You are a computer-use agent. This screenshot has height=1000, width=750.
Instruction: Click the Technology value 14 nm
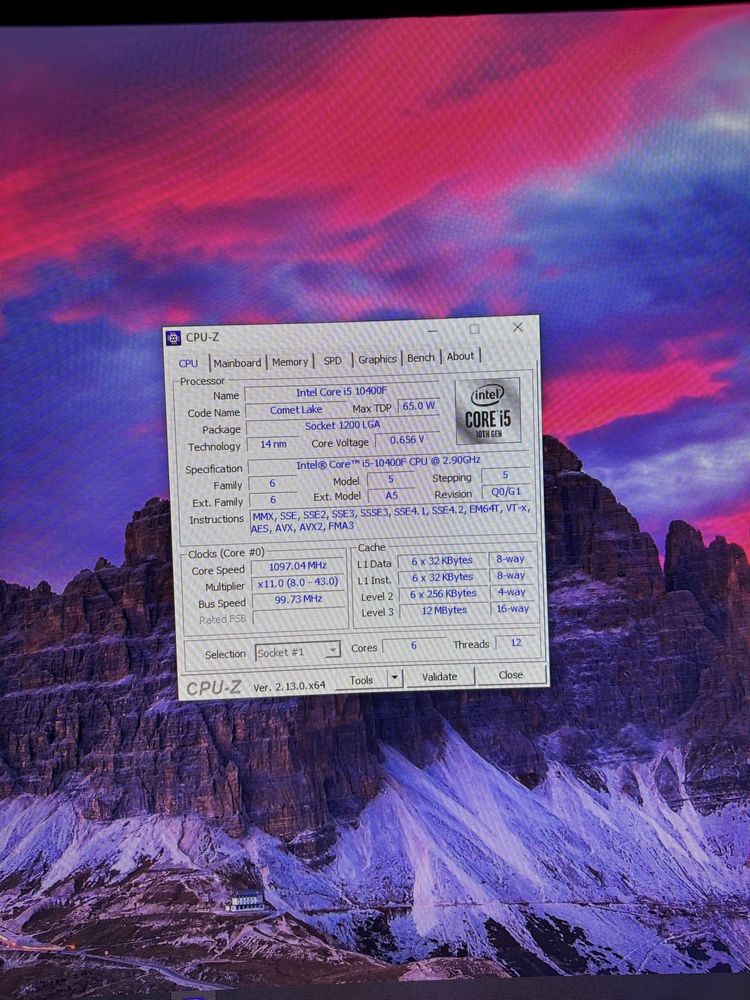coord(273,444)
